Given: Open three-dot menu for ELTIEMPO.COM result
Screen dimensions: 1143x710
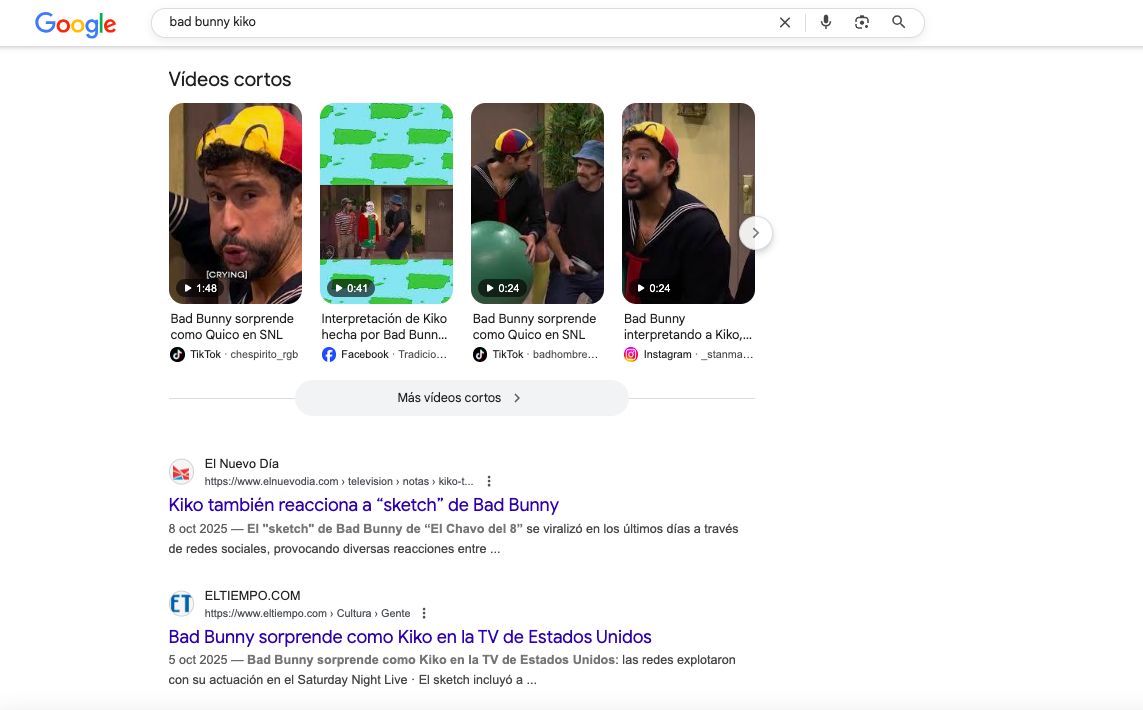Looking at the screenshot, I should coord(424,613).
